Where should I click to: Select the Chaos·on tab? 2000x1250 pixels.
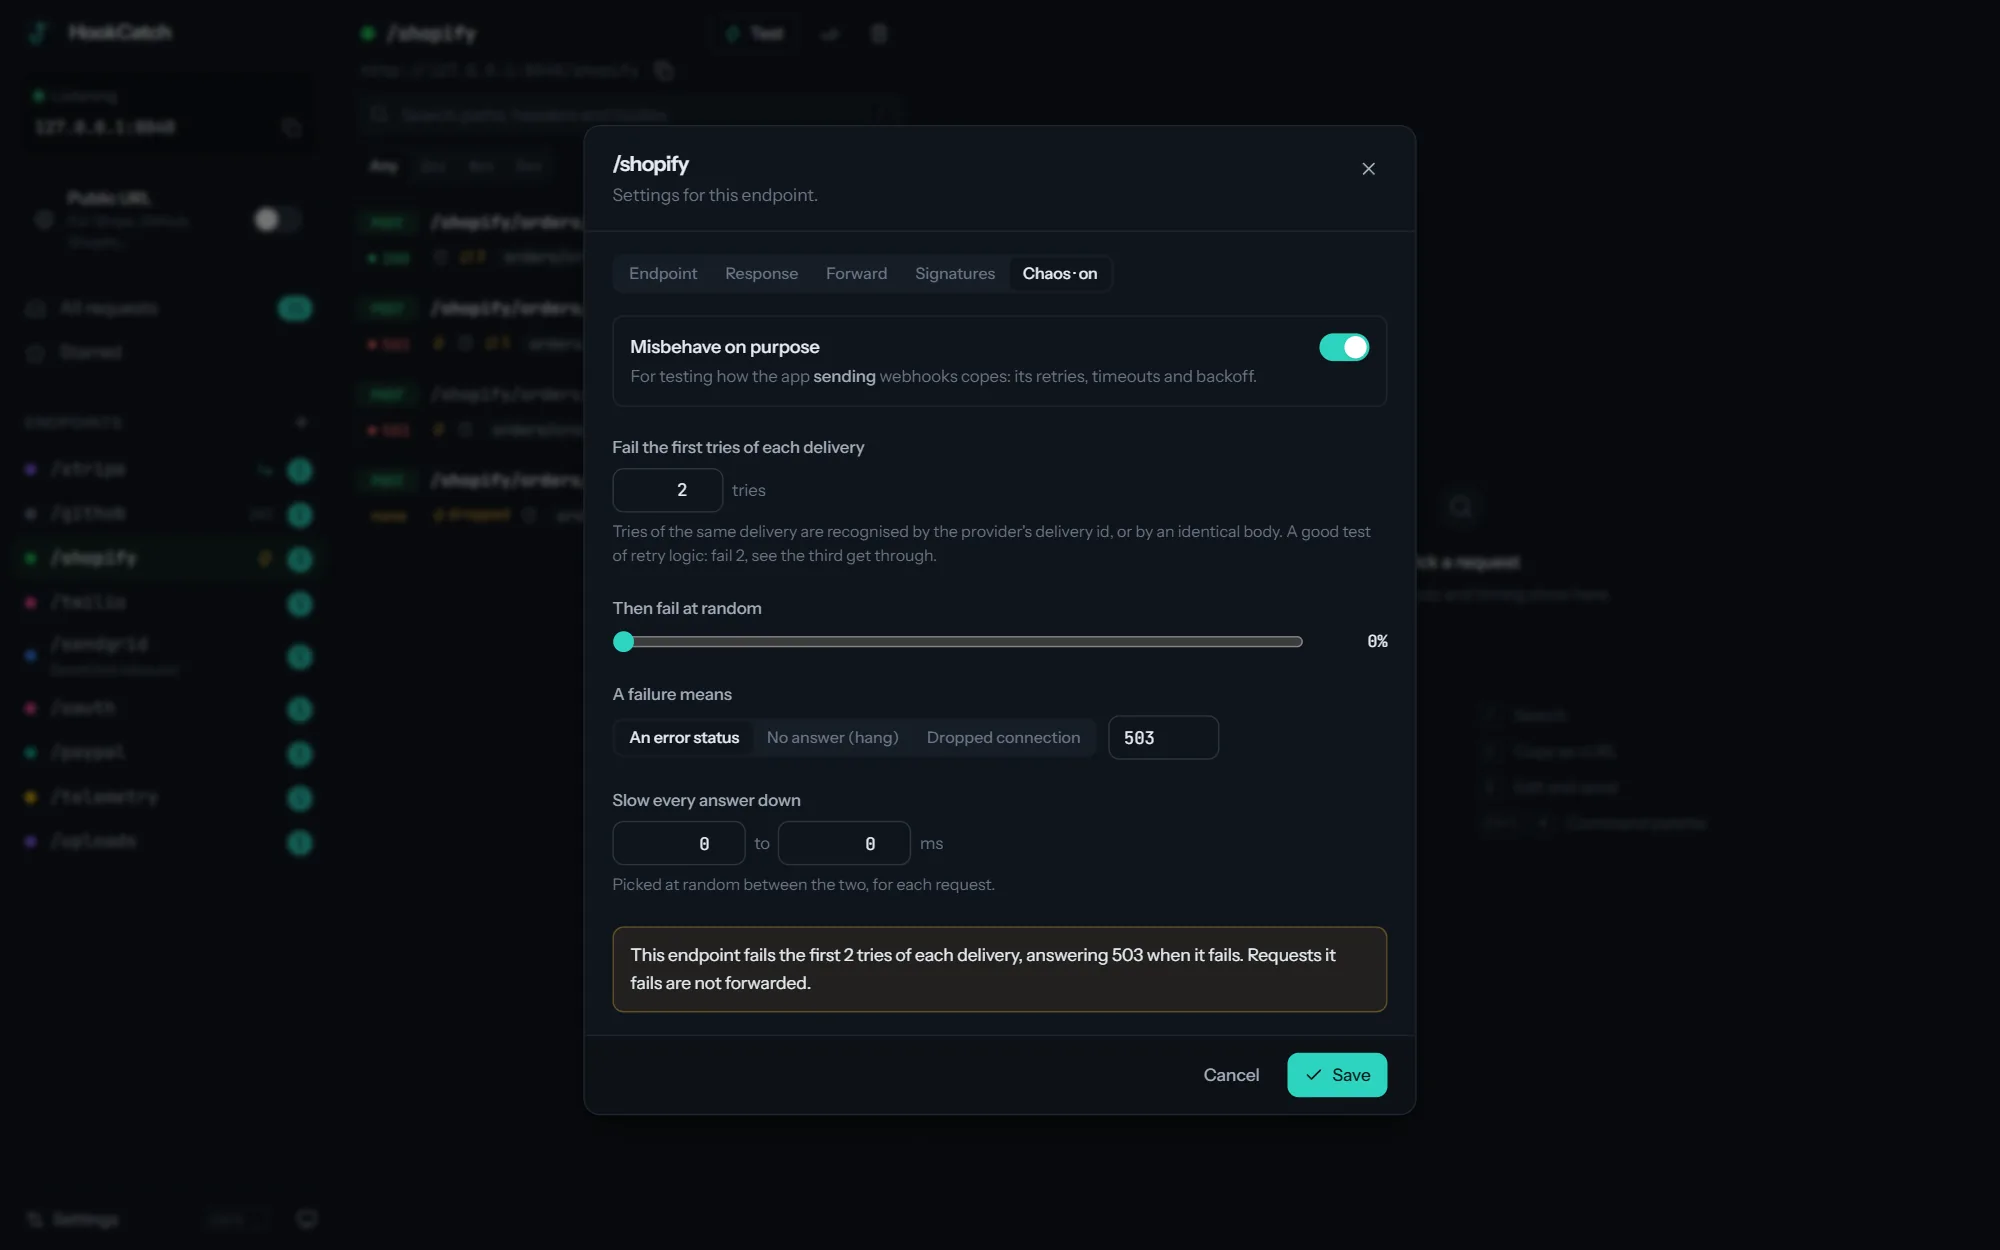pos(1059,273)
